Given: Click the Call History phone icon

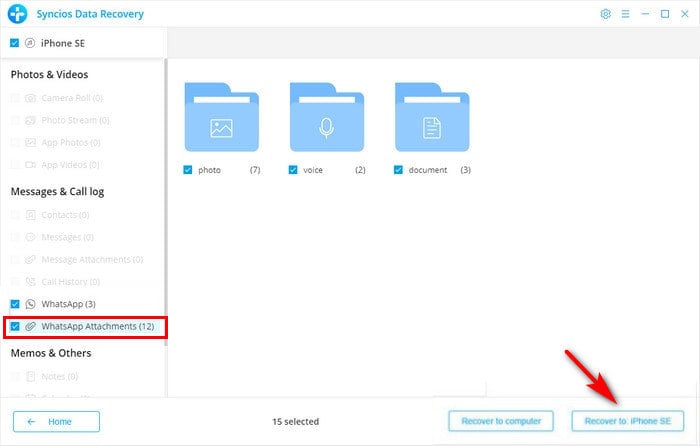Looking at the screenshot, I should 30,282.
